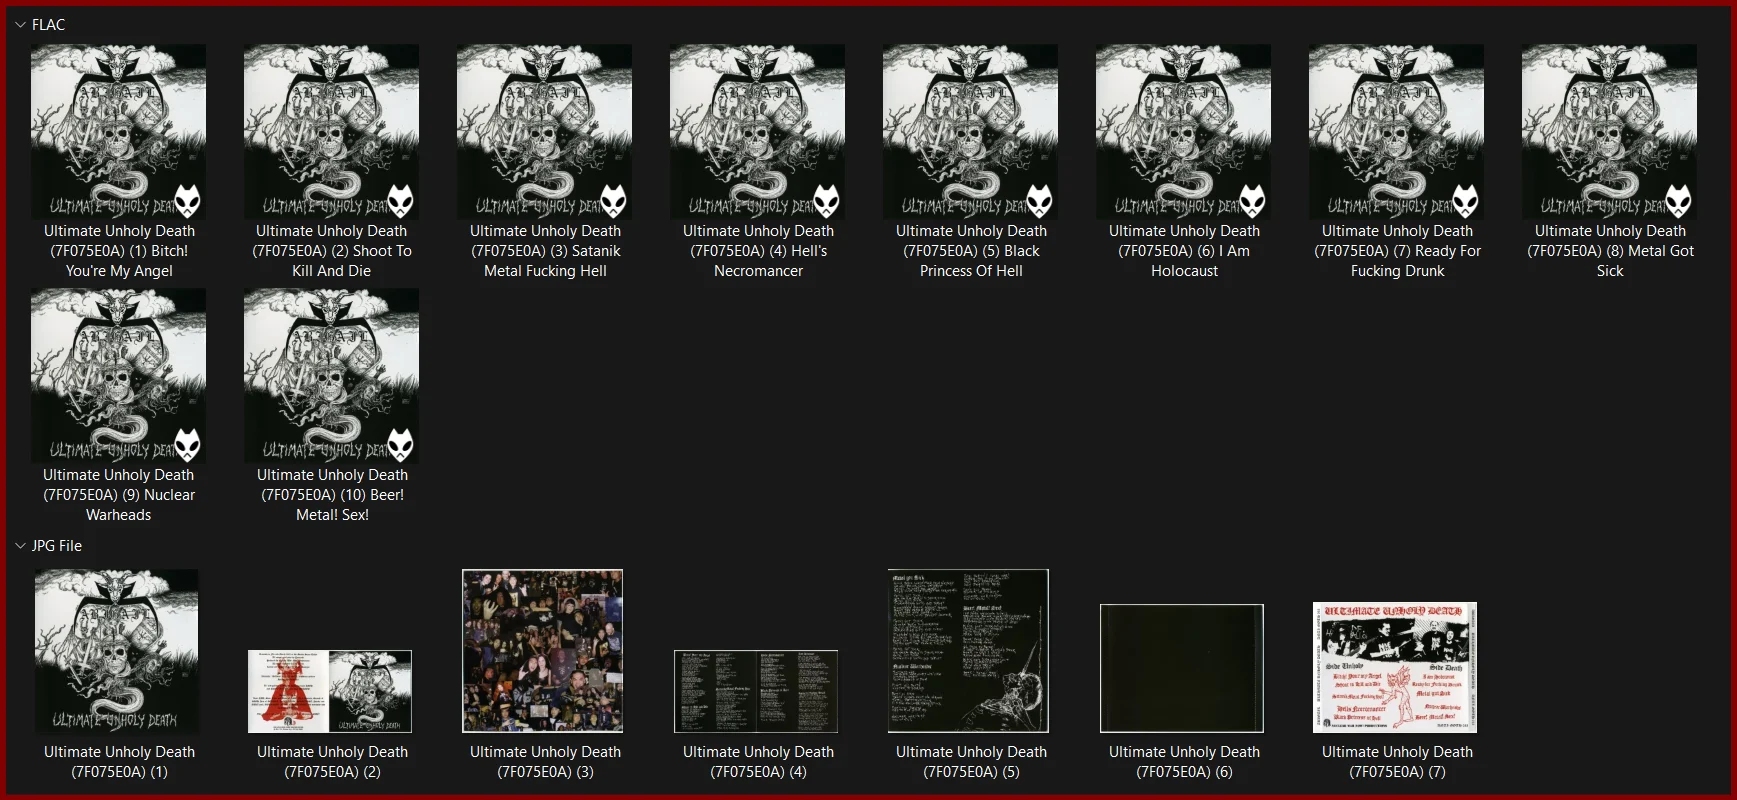
Task: Click the FLAC group header label
Action: pyautogui.click(x=48, y=25)
